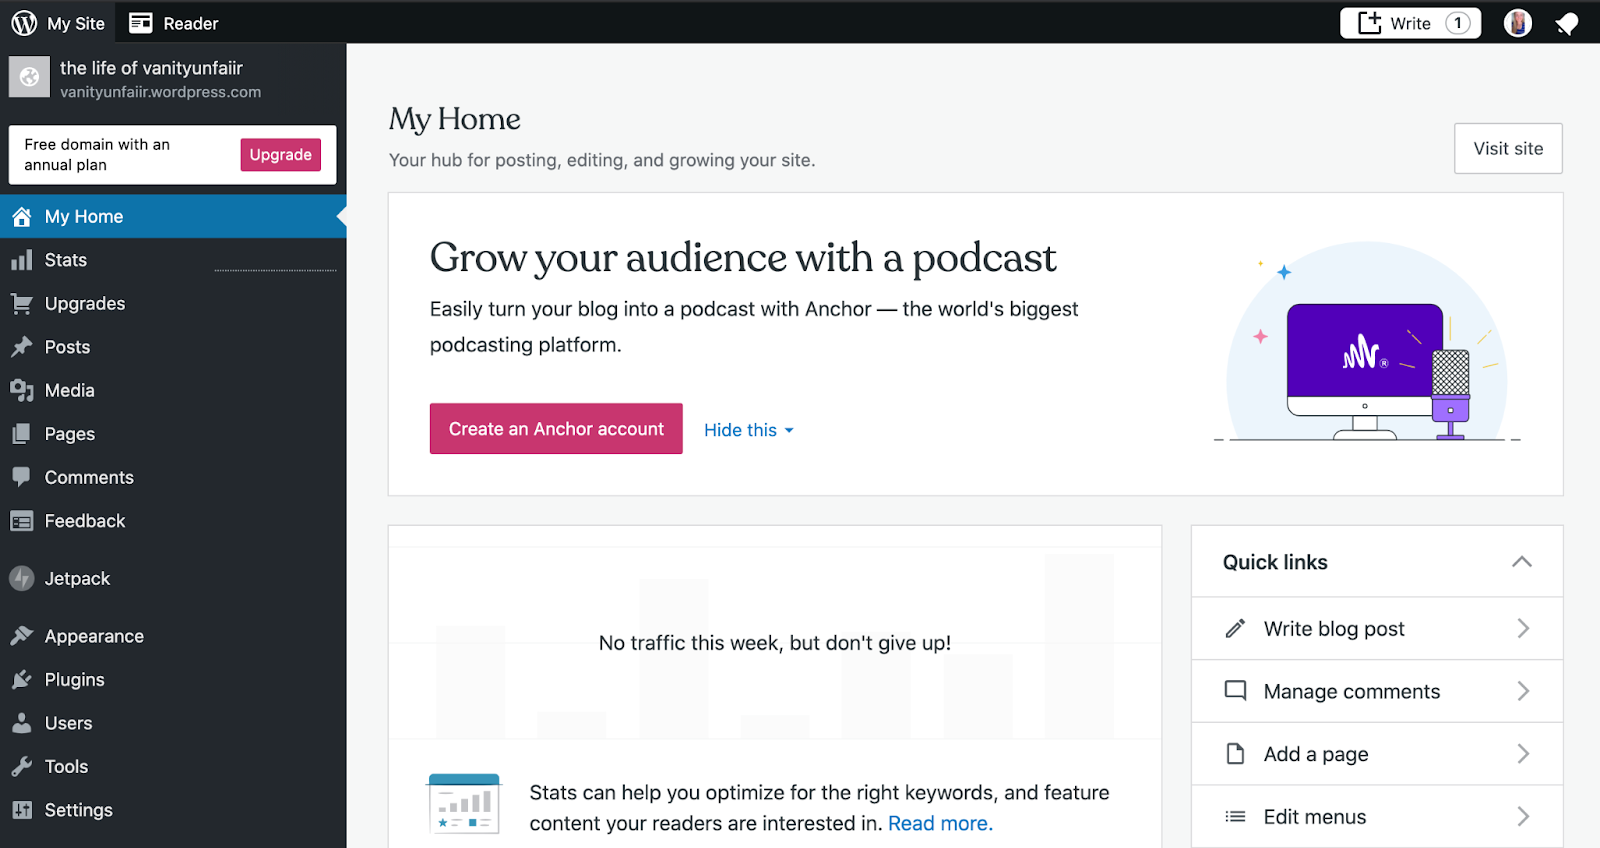Screen dimensions: 1600x848
Task: Click the draft count badge showing 1
Action: (1458, 23)
